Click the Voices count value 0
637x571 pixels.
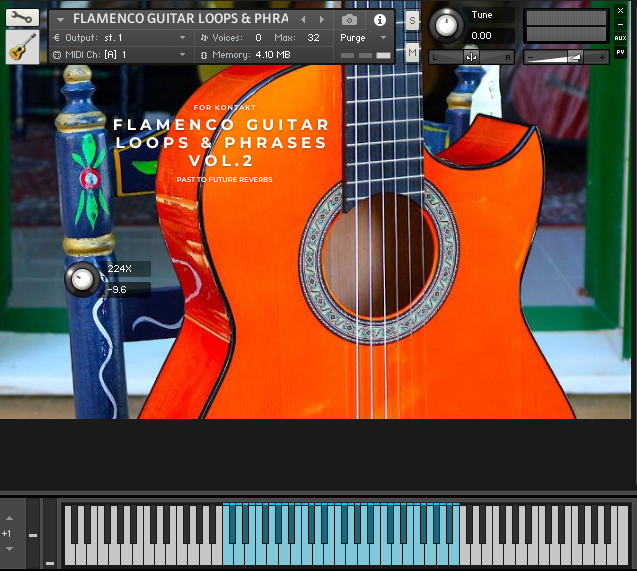(x=258, y=38)
